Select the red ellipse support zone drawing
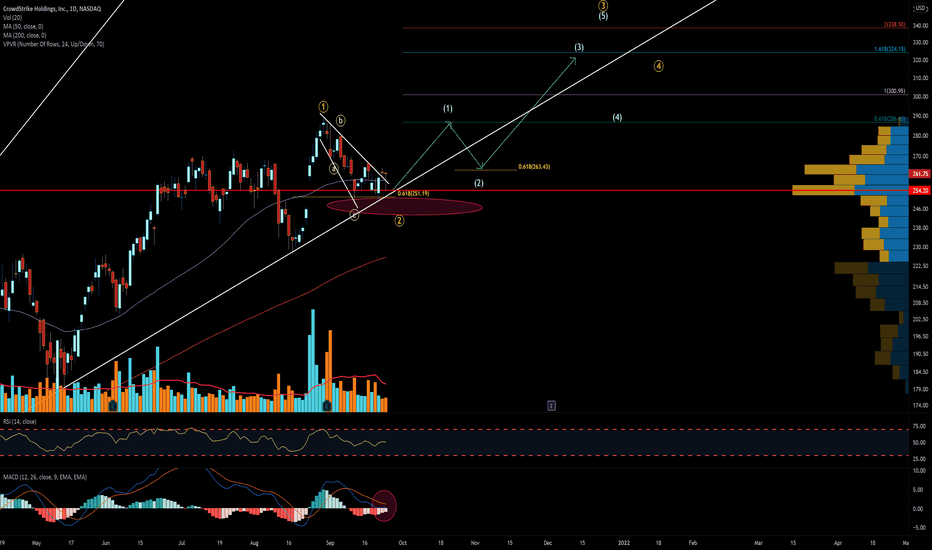 click(405, 206)
